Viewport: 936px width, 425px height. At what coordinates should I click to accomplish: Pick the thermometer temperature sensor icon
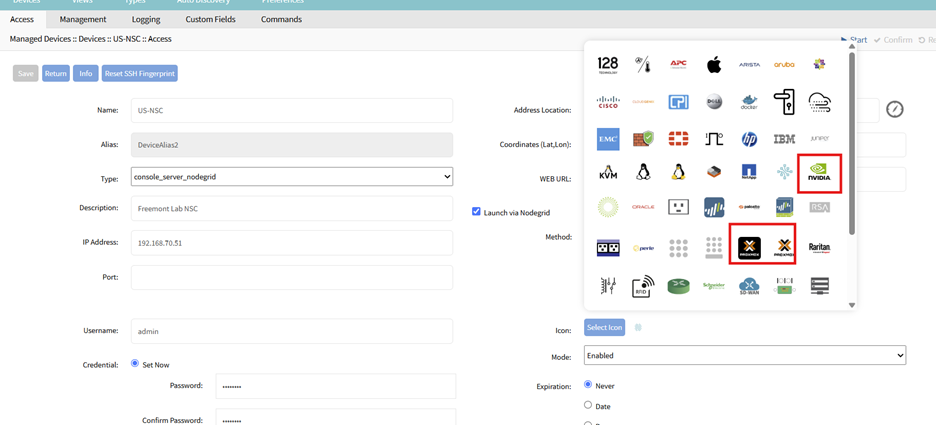(642, 64)
